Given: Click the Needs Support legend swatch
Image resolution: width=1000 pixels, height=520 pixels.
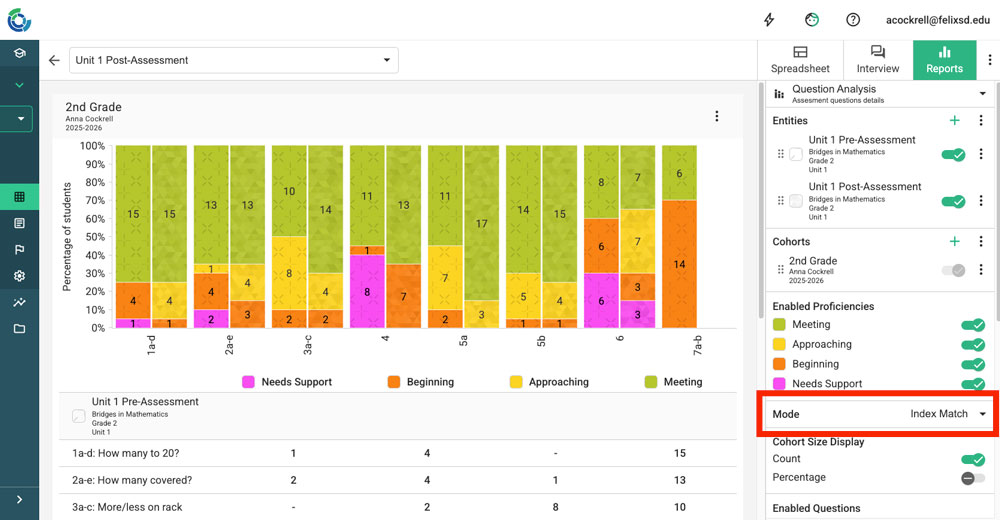Looking at the screenshot, I should click(250, 382).
